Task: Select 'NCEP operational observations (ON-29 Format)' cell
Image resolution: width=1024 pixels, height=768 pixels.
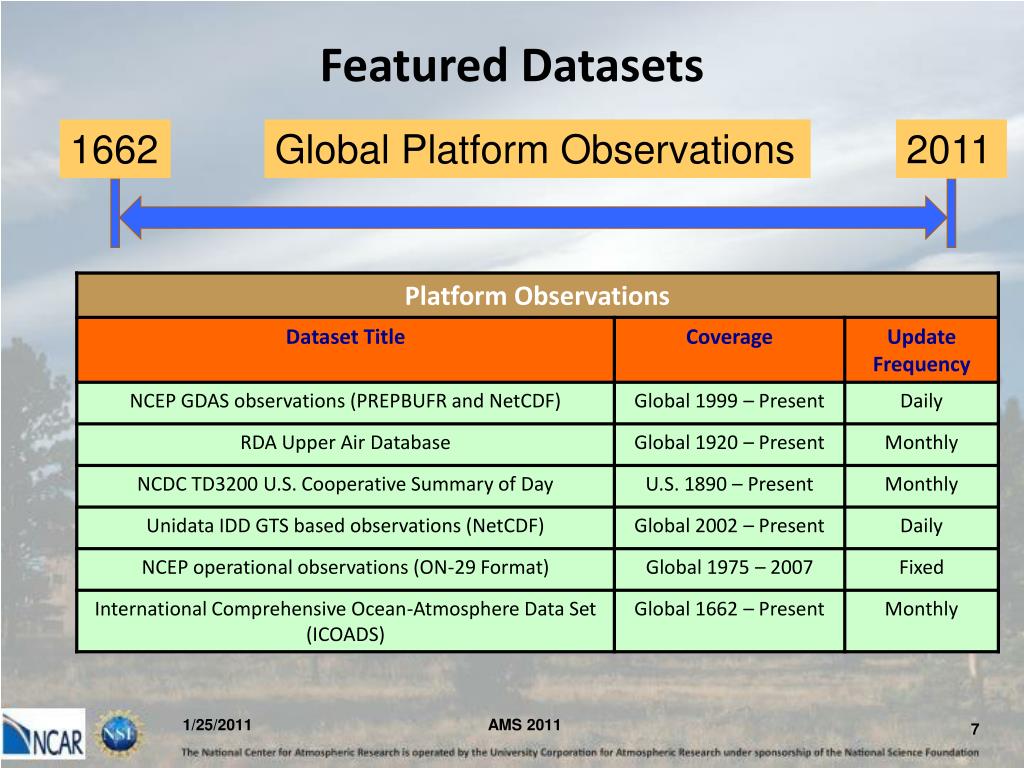Action: click(345, 569)
